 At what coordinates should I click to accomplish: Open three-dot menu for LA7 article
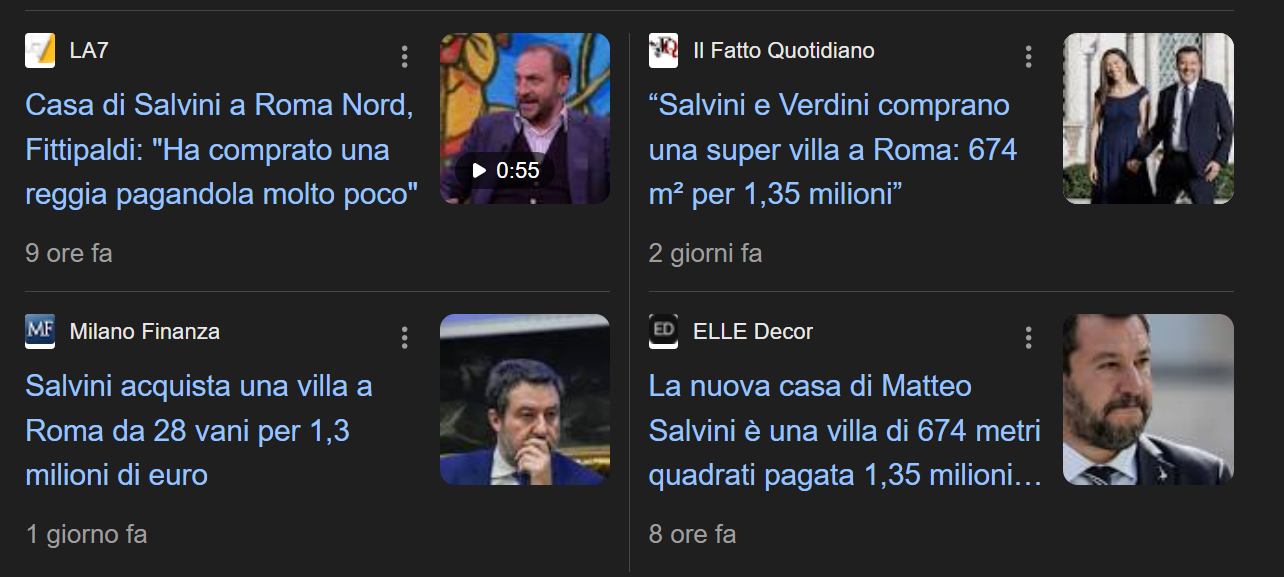pos(404,56)
